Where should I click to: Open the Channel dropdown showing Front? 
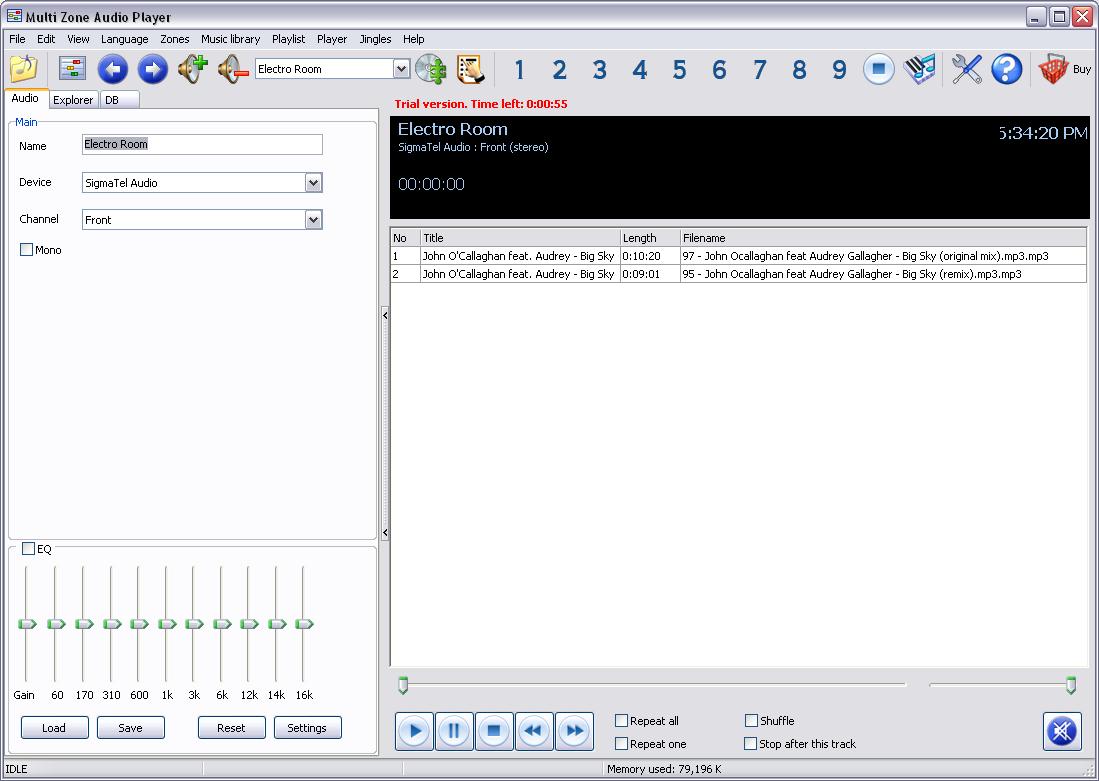tap(315, 219)
